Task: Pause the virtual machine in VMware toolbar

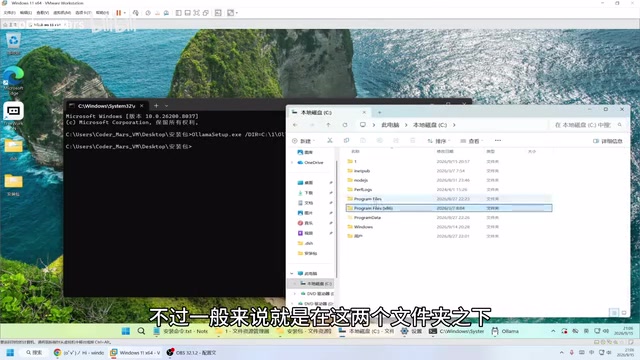Action: (118, 13)
